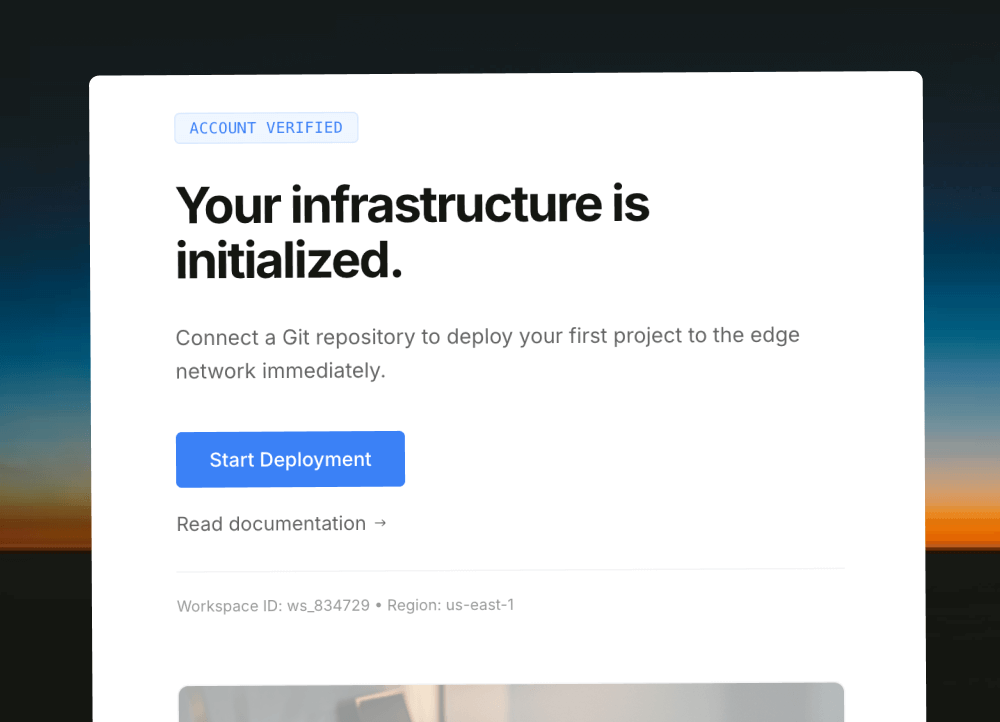
Task: Click the ACCOUNT VERIFIED status badge
Action: click(x=266, y=127)
